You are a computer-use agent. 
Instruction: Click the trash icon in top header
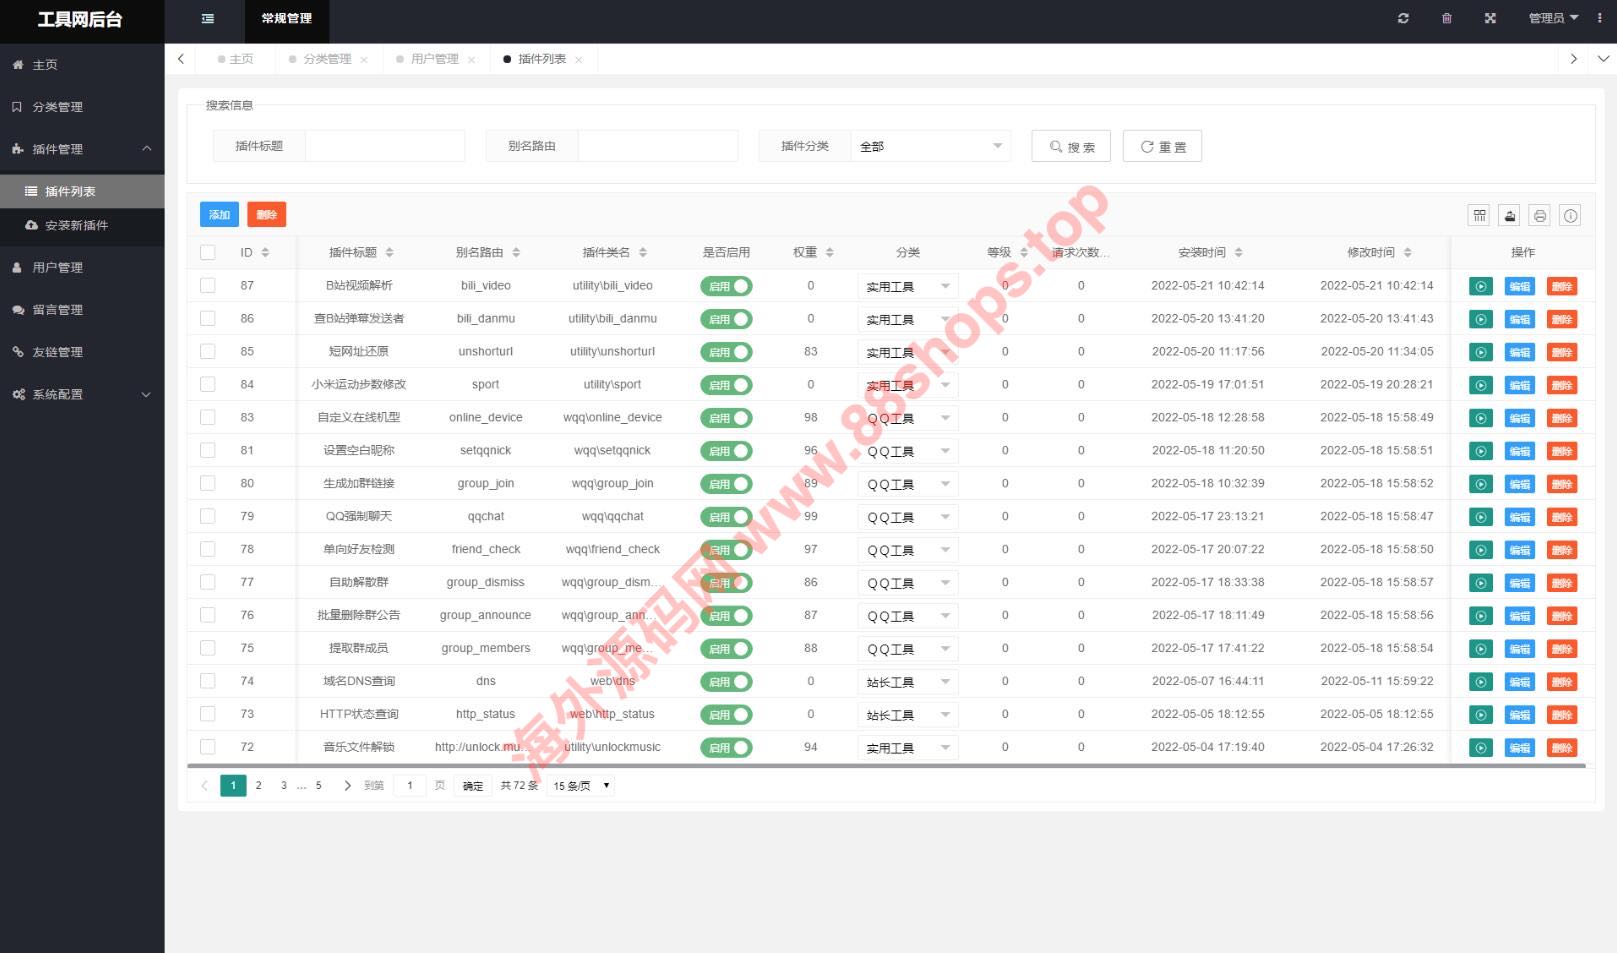point(1446,18)
